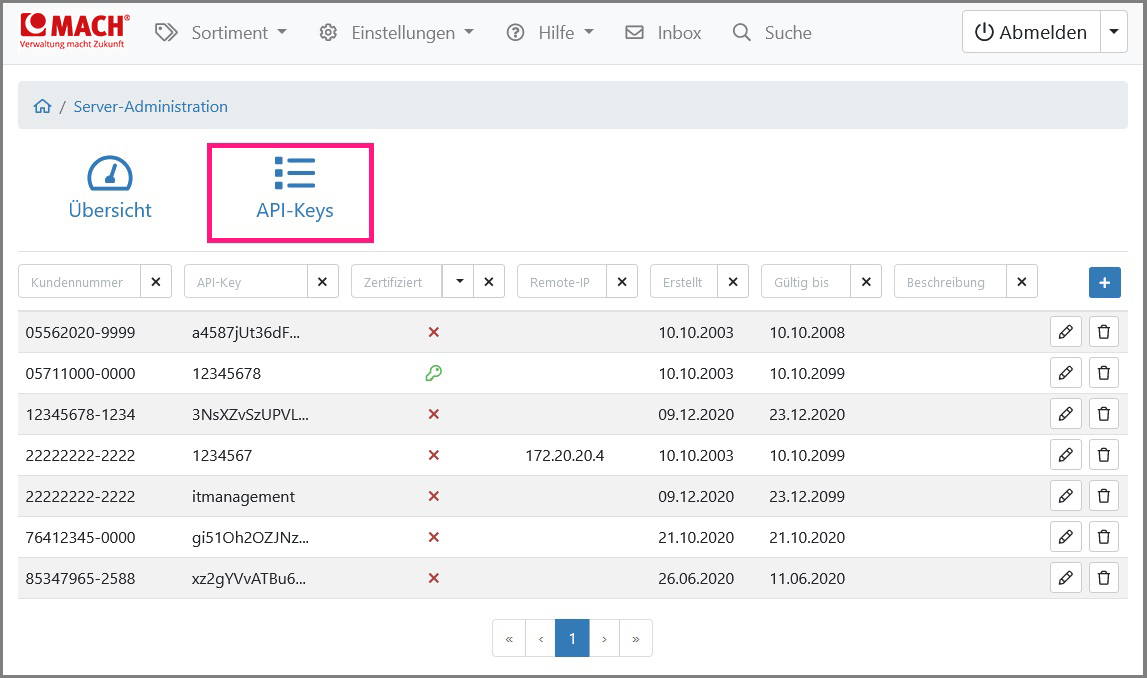Open dropdown arrow next to Abmelden
Image resolution: width=1147 pixels, height=678 pixels.
point(1114,31)
